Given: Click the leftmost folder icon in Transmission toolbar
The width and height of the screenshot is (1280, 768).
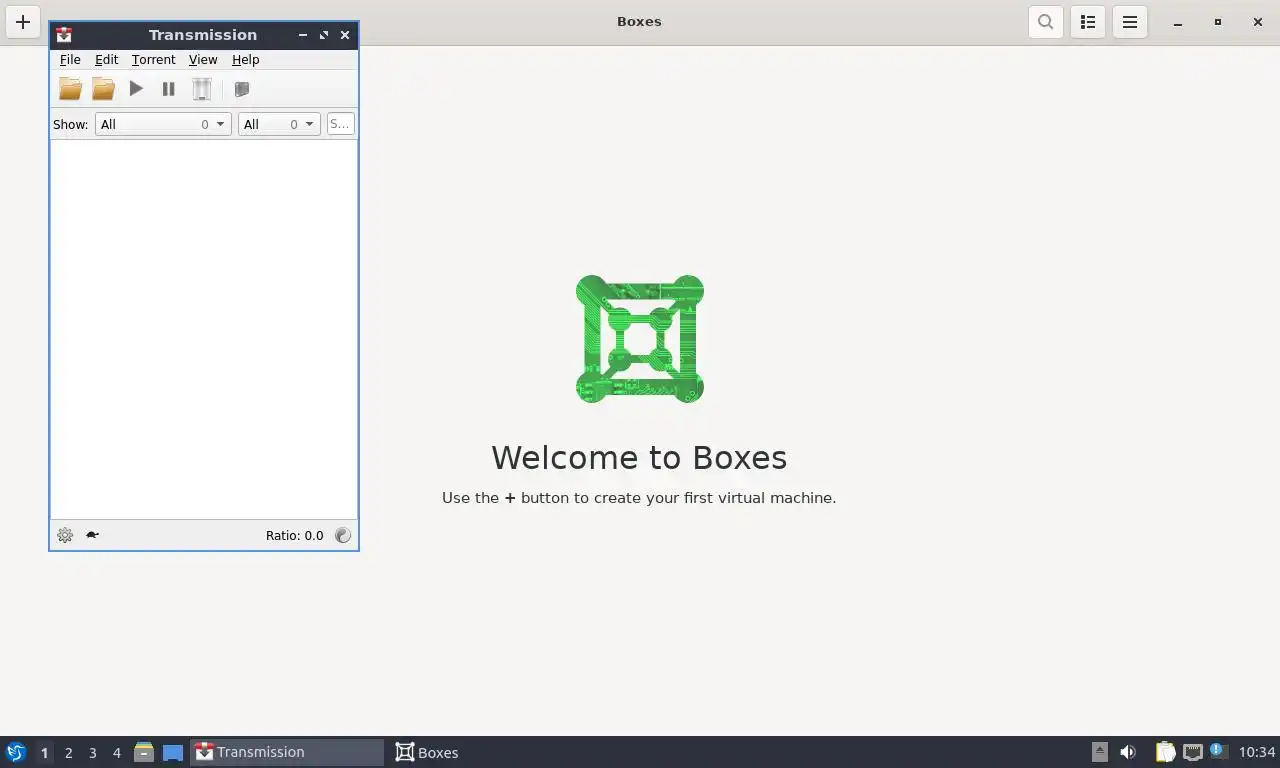Looking at the screenshot, I should click(70, 89).
